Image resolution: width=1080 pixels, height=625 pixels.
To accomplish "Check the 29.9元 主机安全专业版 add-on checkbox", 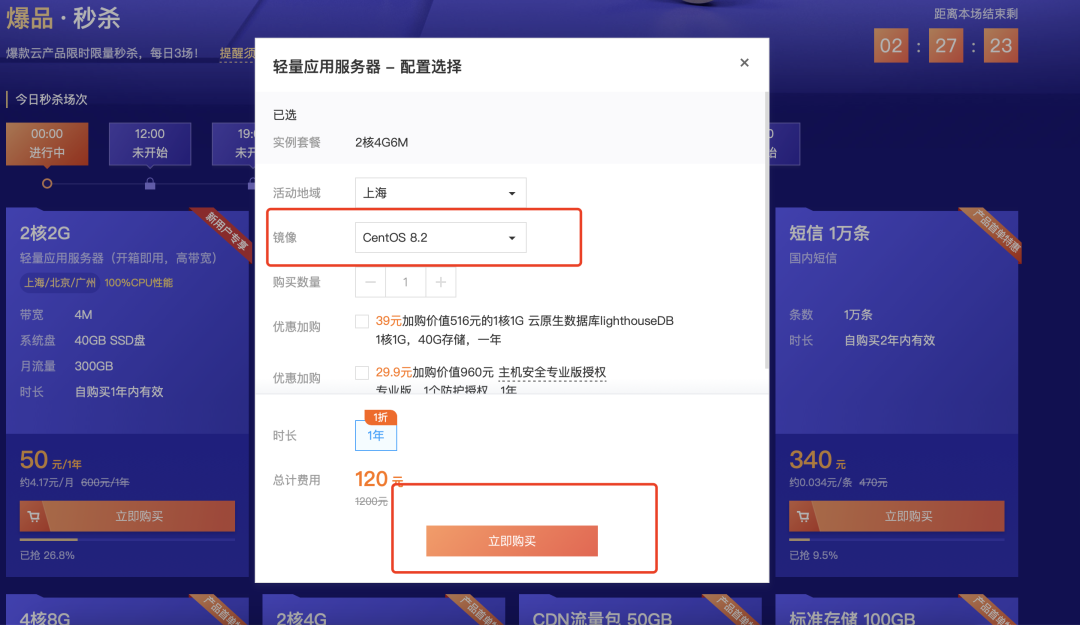I will pos(362,373).
